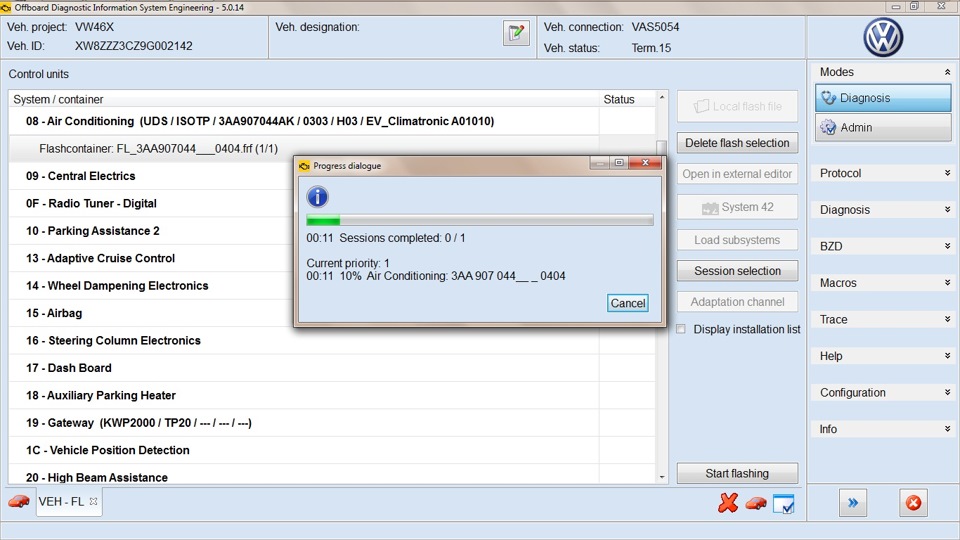
Task: Click the stethoscope icon on Diagnosis mode
Action: [828, 98]
